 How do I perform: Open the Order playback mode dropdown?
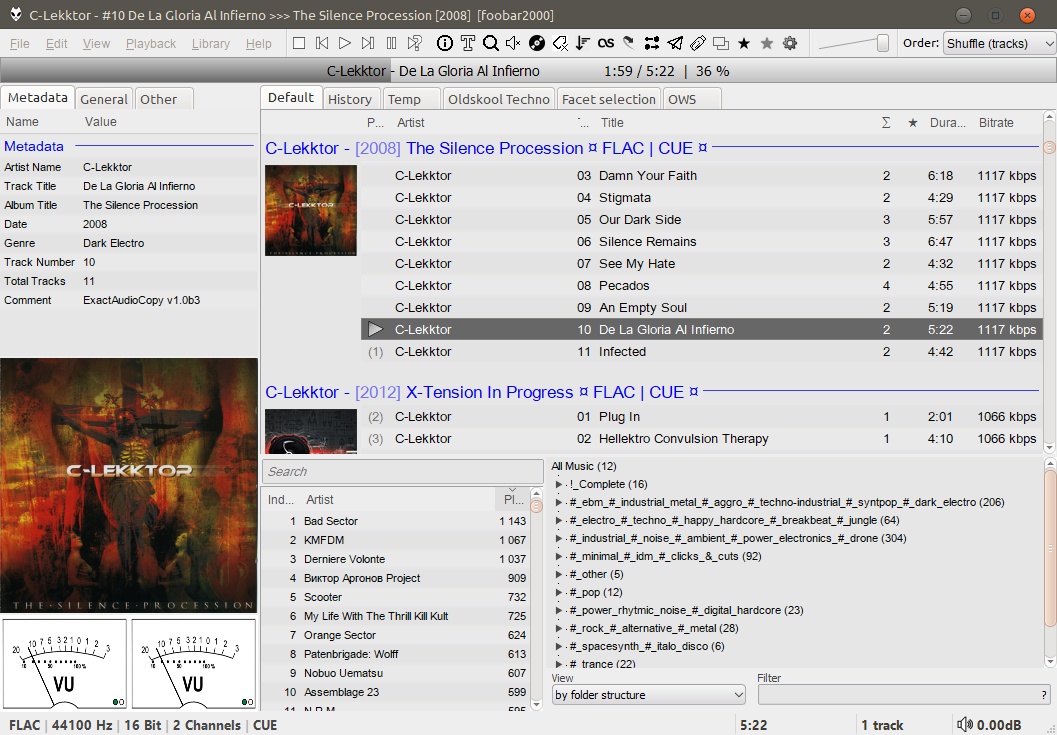pyautogui.click(x=999, y=43)
